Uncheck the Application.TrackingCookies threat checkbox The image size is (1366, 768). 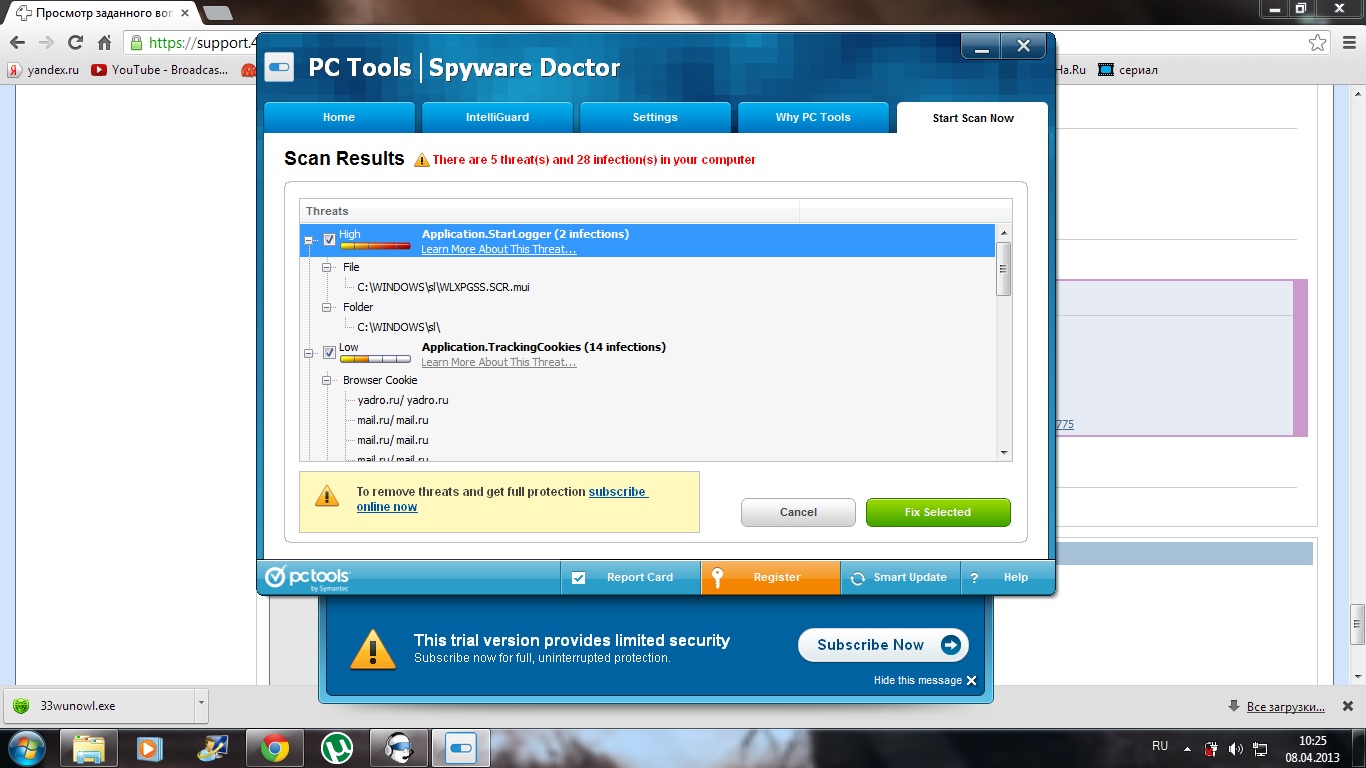(x=329, y=353)
